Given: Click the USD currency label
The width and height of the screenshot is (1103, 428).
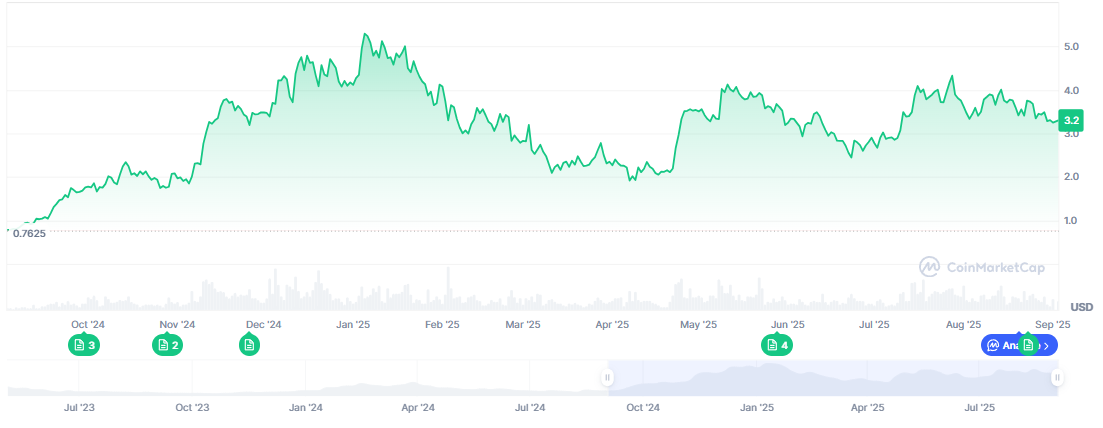Looking at the screenshot, I should (x=1082, y=306).
